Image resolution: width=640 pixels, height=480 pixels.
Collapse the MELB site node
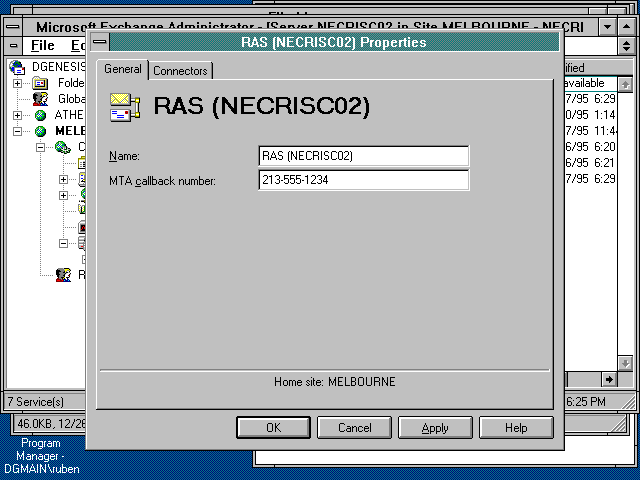coord(17,131)
